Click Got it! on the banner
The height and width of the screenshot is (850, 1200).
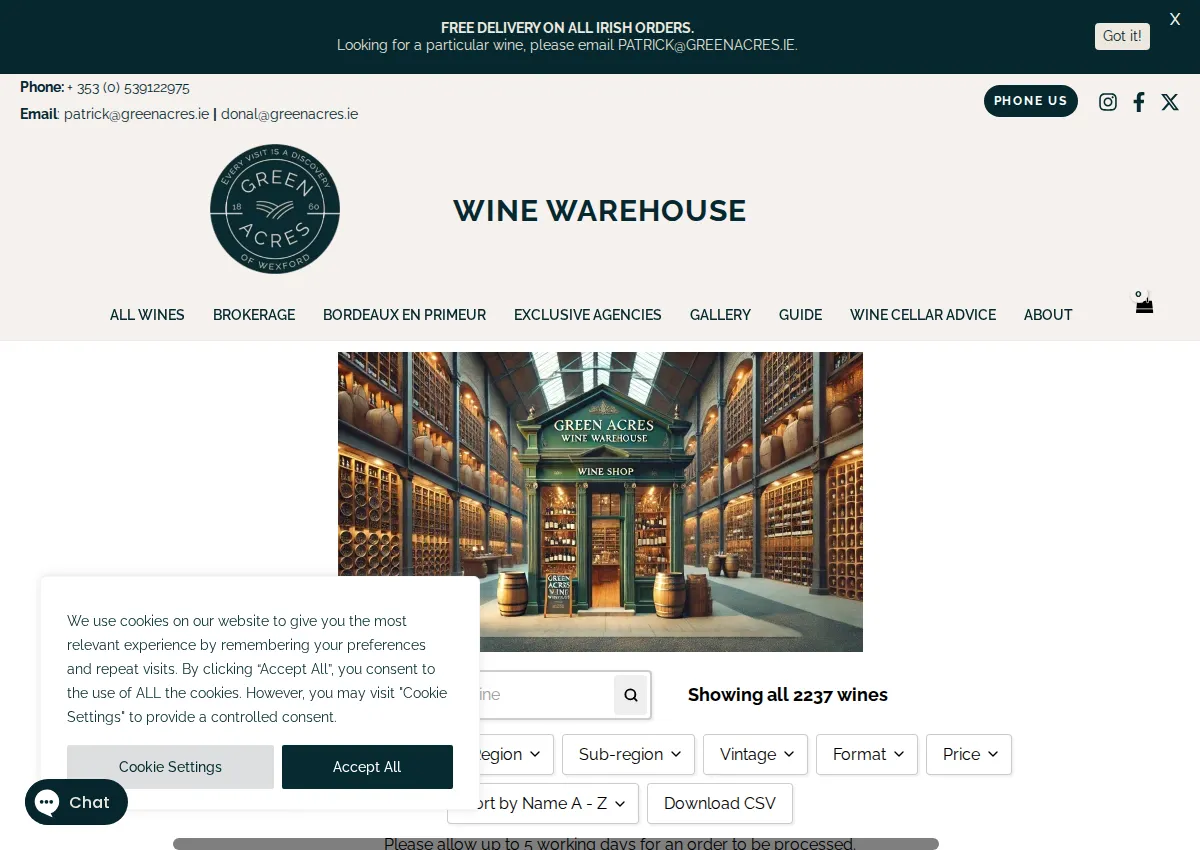point(1122,36)
